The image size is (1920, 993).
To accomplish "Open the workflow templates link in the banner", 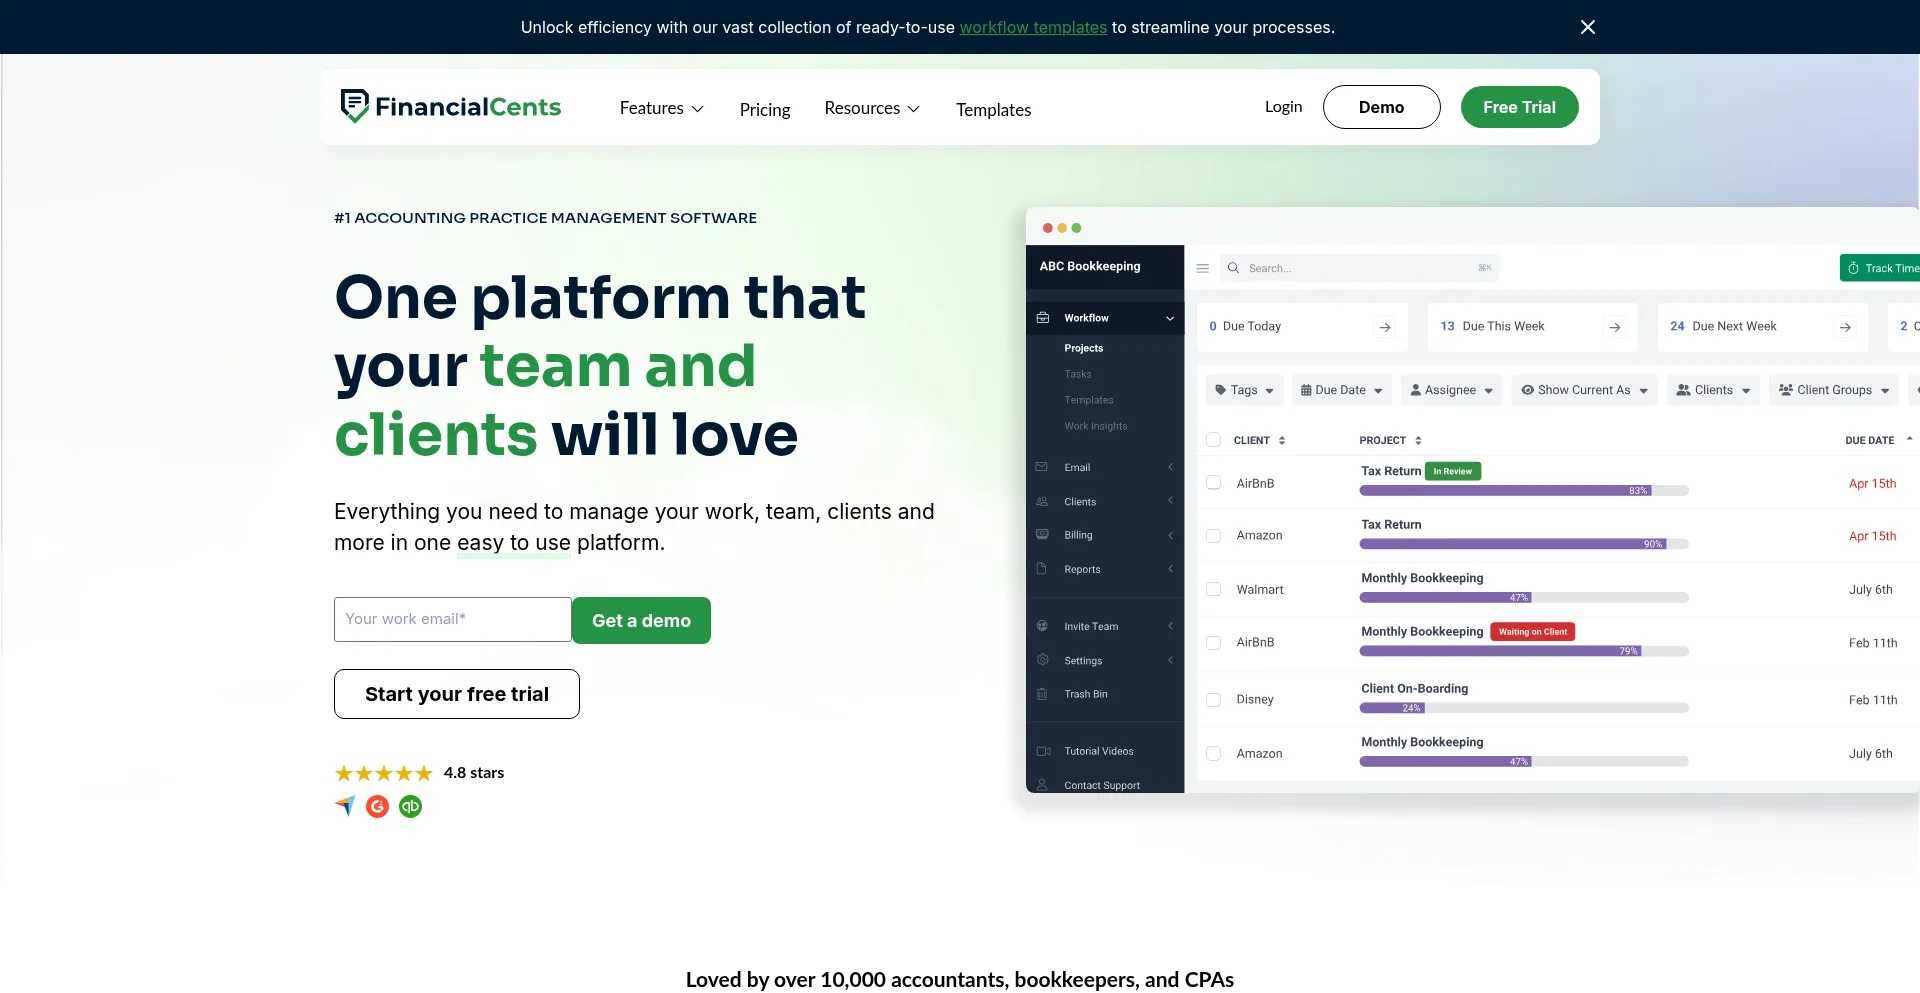I will pyautogui.click(x=1032, y=27).
